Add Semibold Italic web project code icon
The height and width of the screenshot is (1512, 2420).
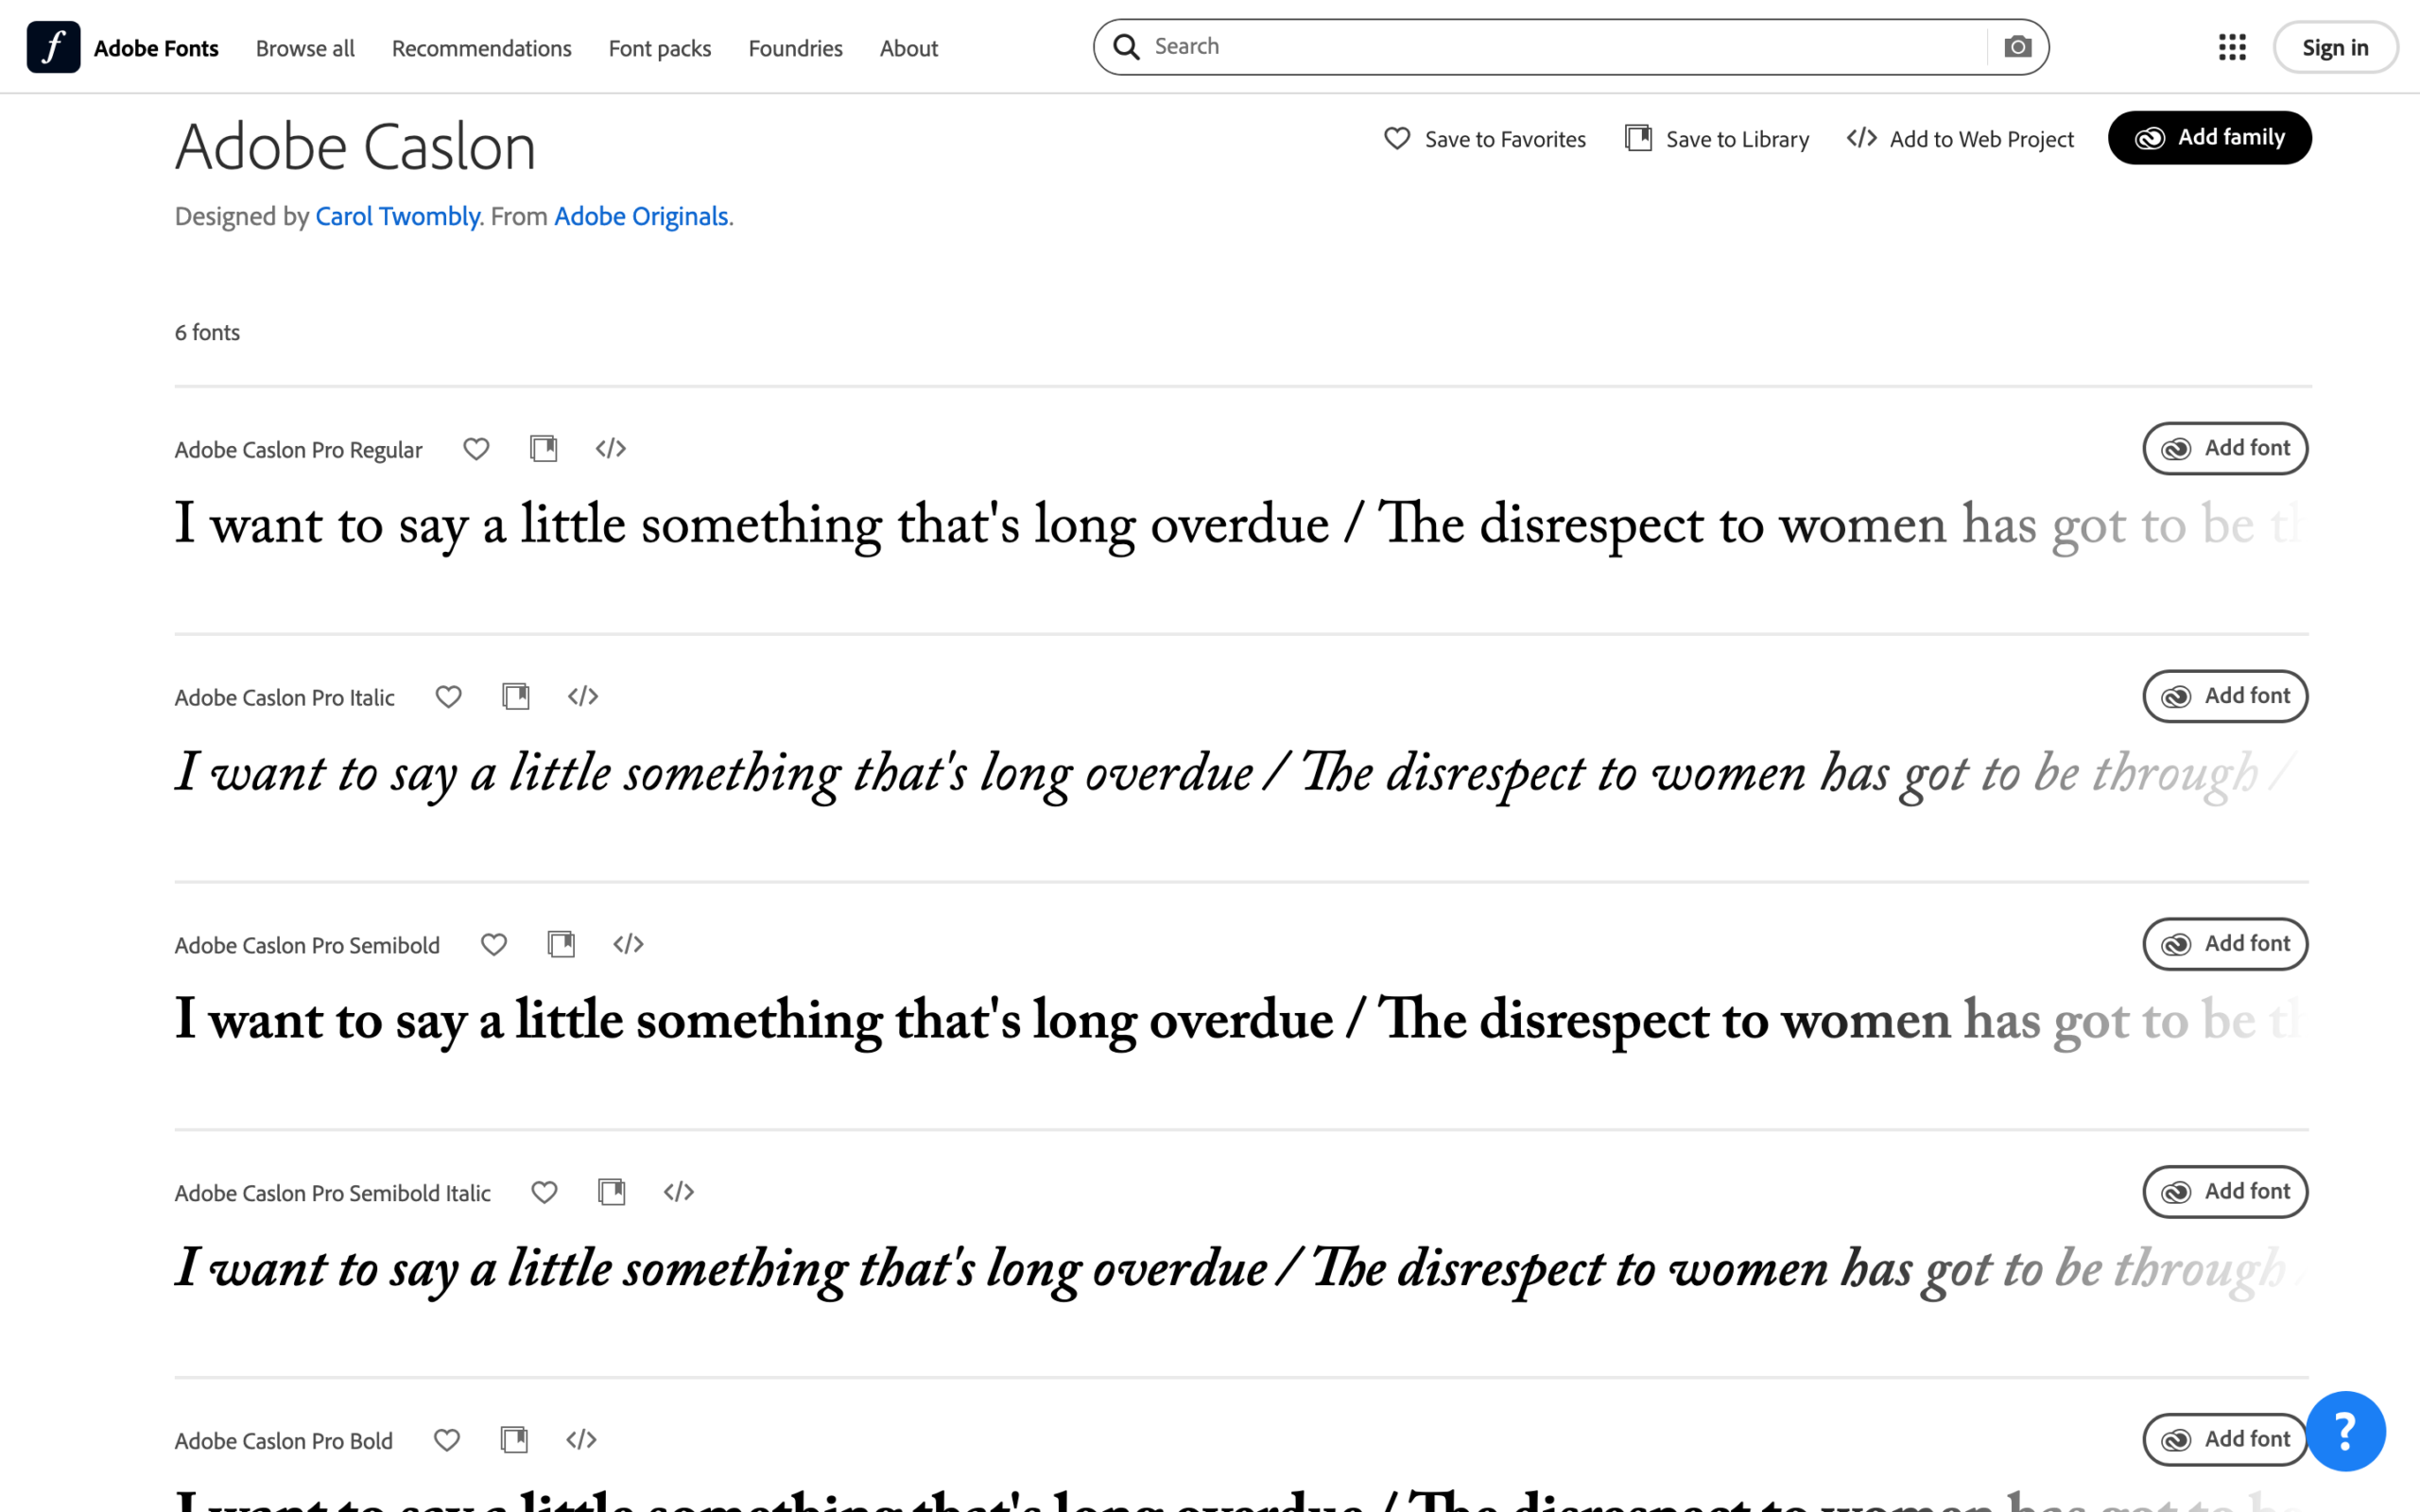[x=679, y=1192]
